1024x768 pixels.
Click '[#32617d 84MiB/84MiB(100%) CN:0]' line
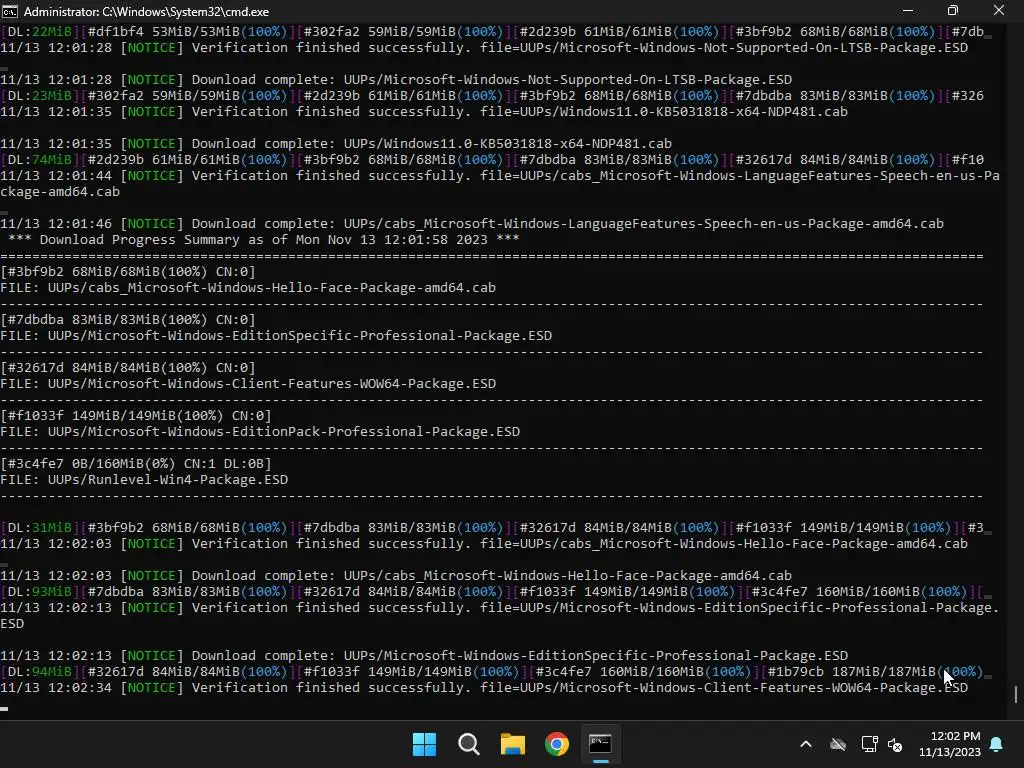128,368
